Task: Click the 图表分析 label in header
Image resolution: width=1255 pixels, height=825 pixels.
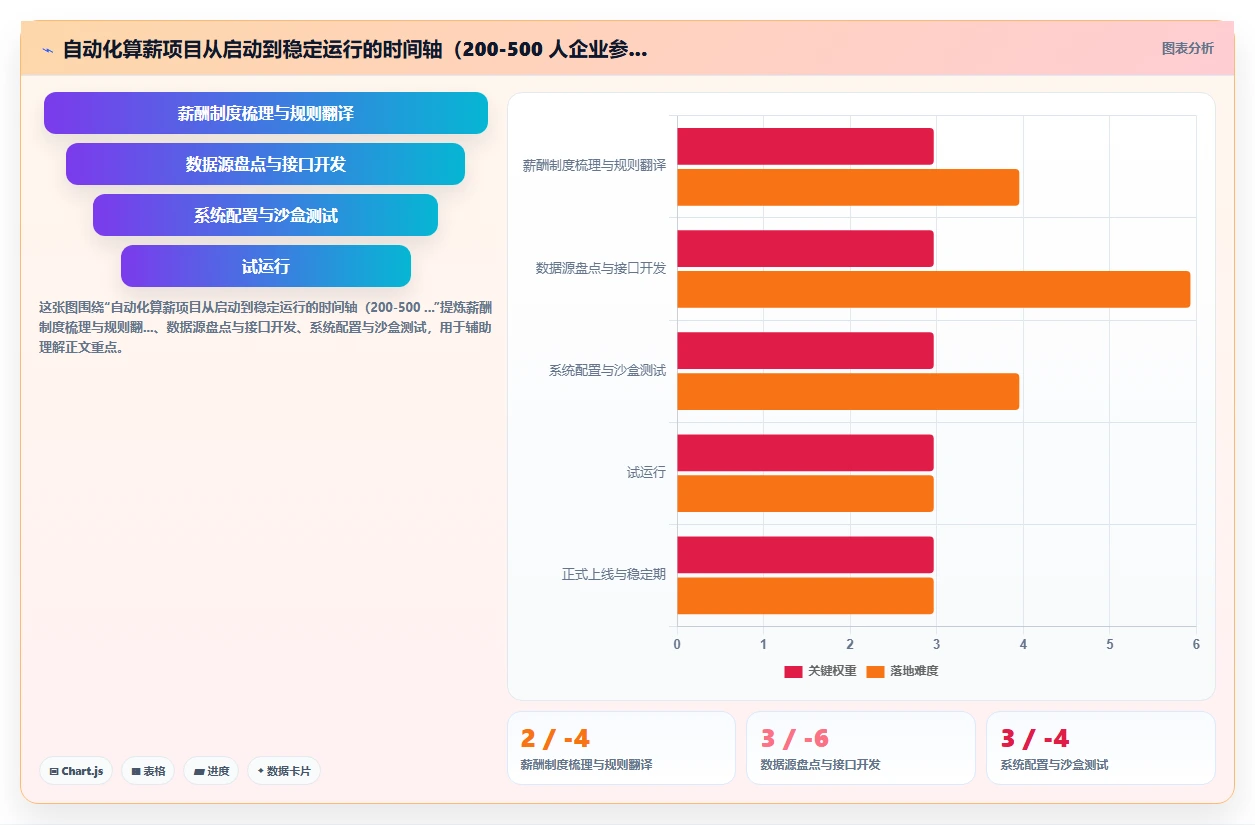Action: tap(1187, 48)
